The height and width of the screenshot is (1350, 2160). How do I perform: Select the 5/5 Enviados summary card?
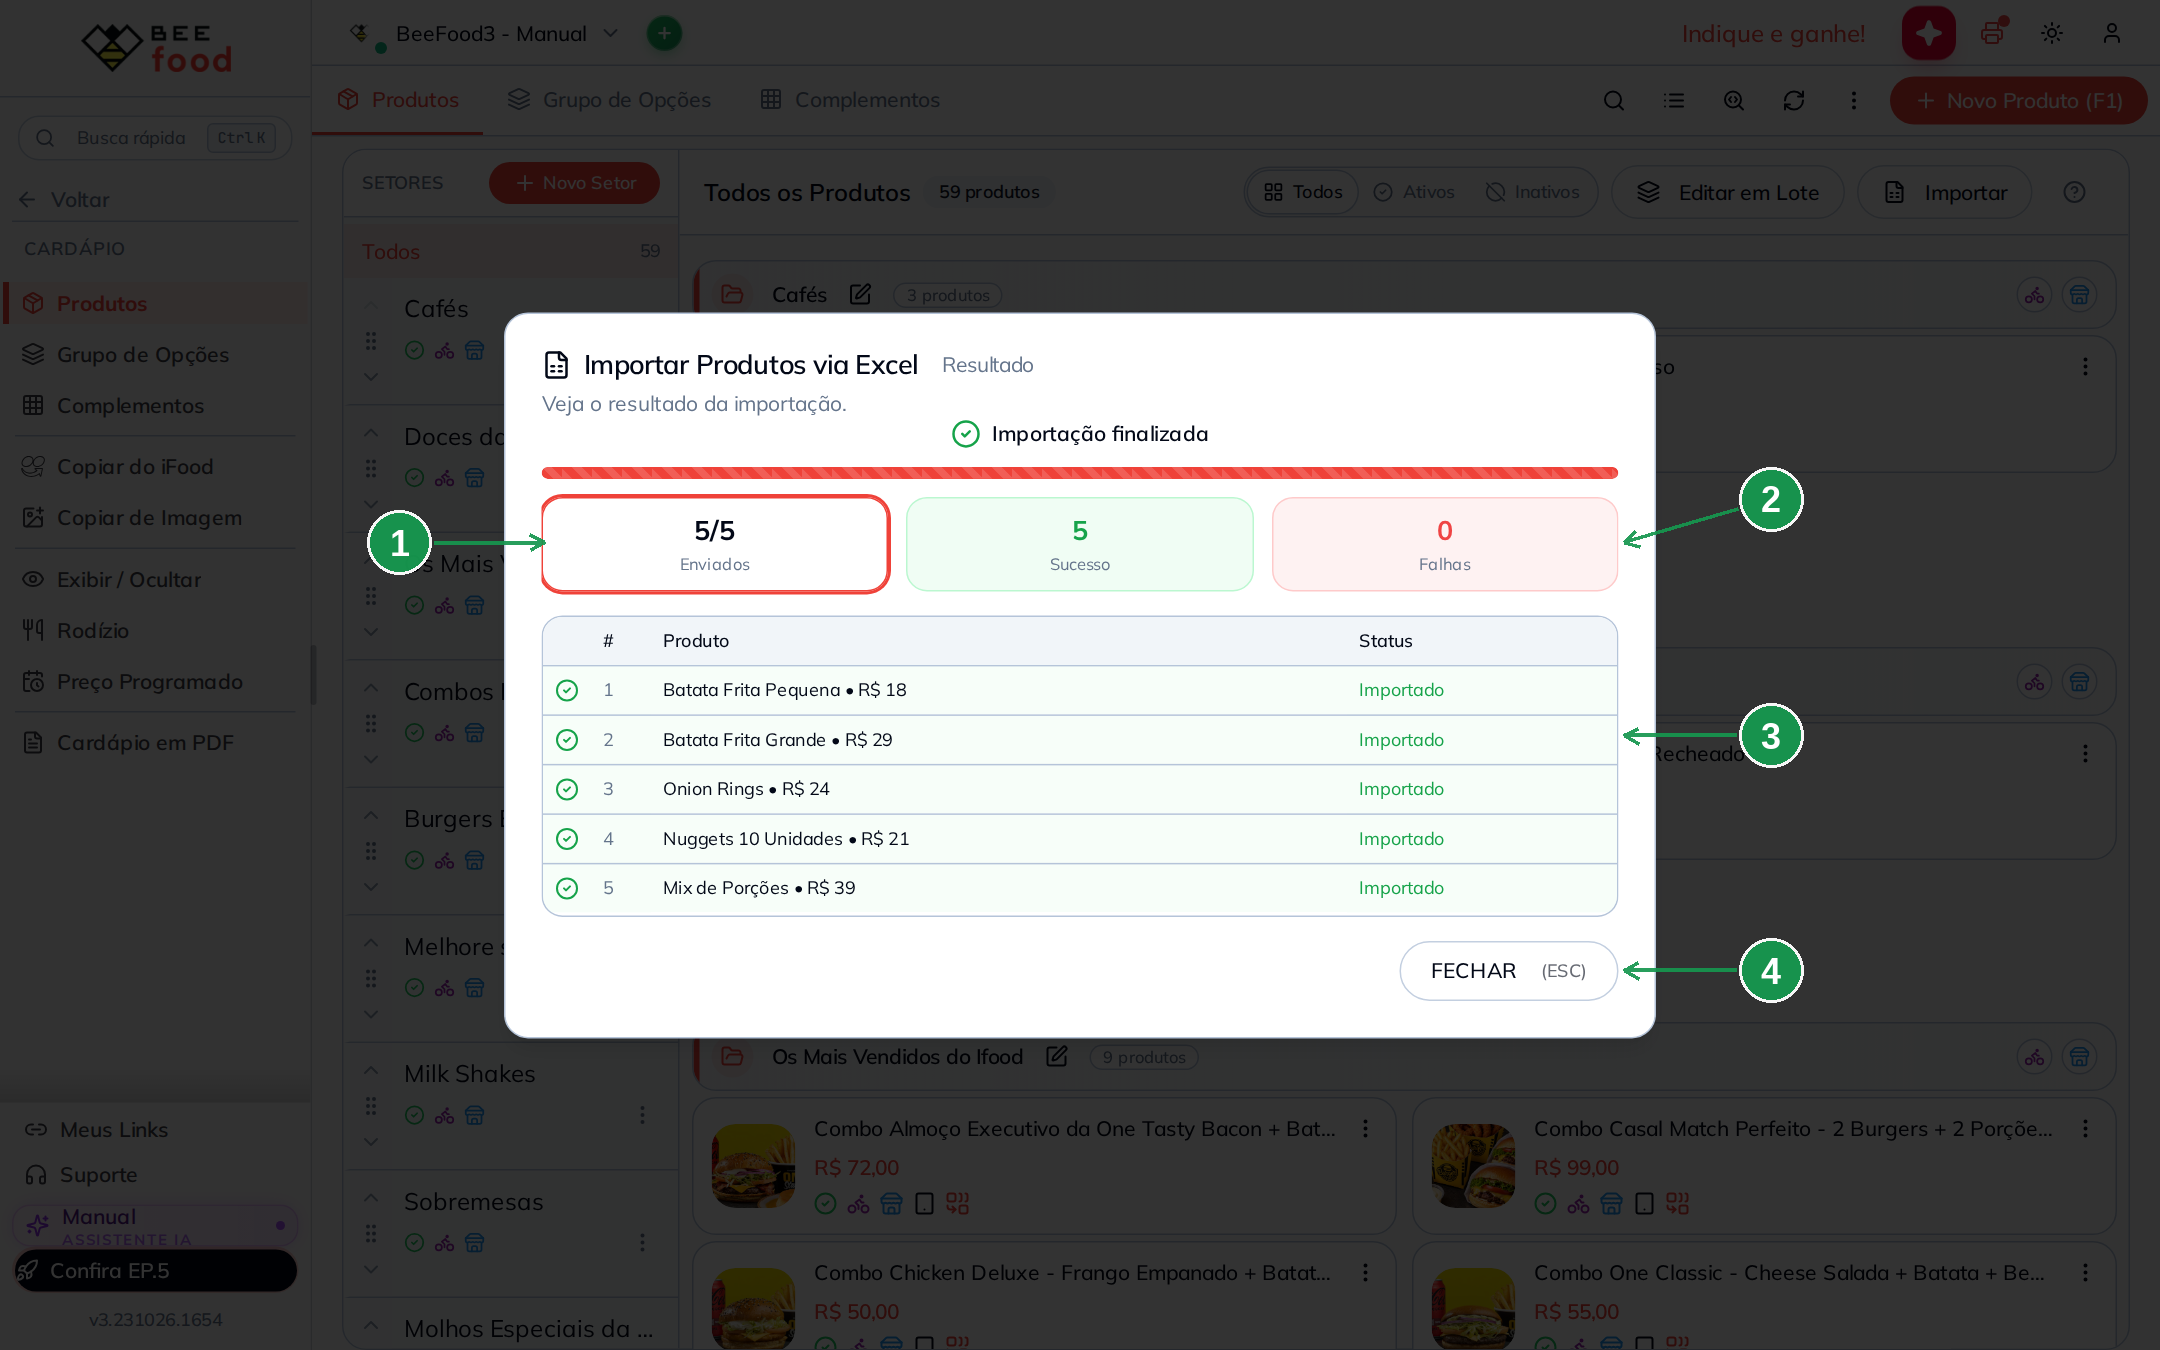coord(715,544)
